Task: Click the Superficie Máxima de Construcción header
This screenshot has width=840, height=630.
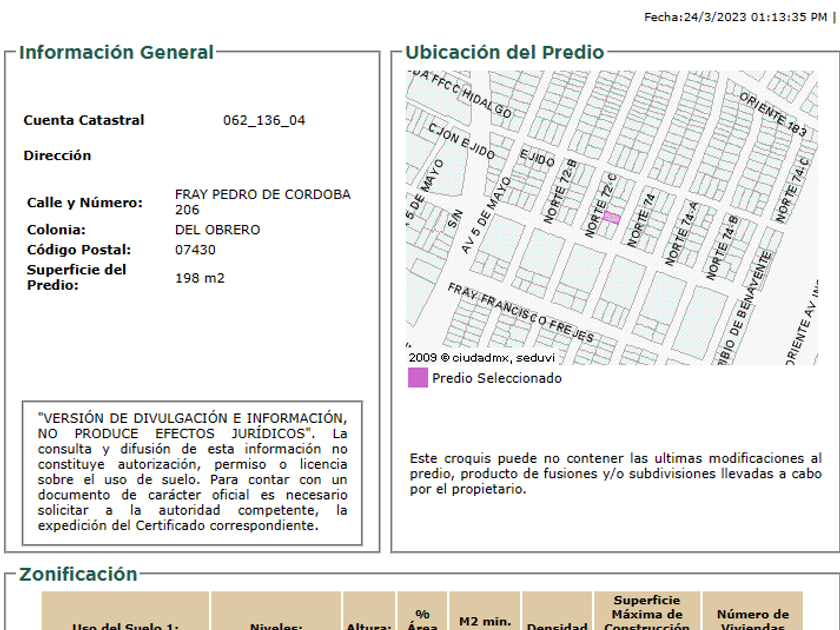Action: 646,614
